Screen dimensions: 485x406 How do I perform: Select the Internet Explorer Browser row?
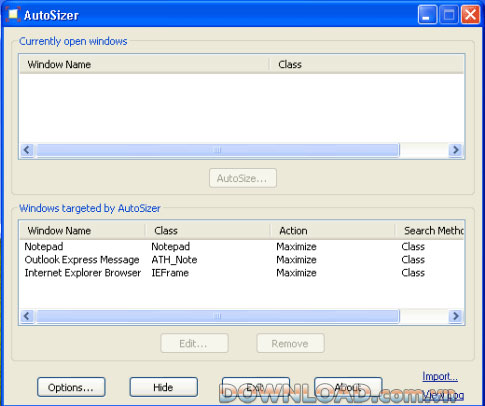click(242, 273)
